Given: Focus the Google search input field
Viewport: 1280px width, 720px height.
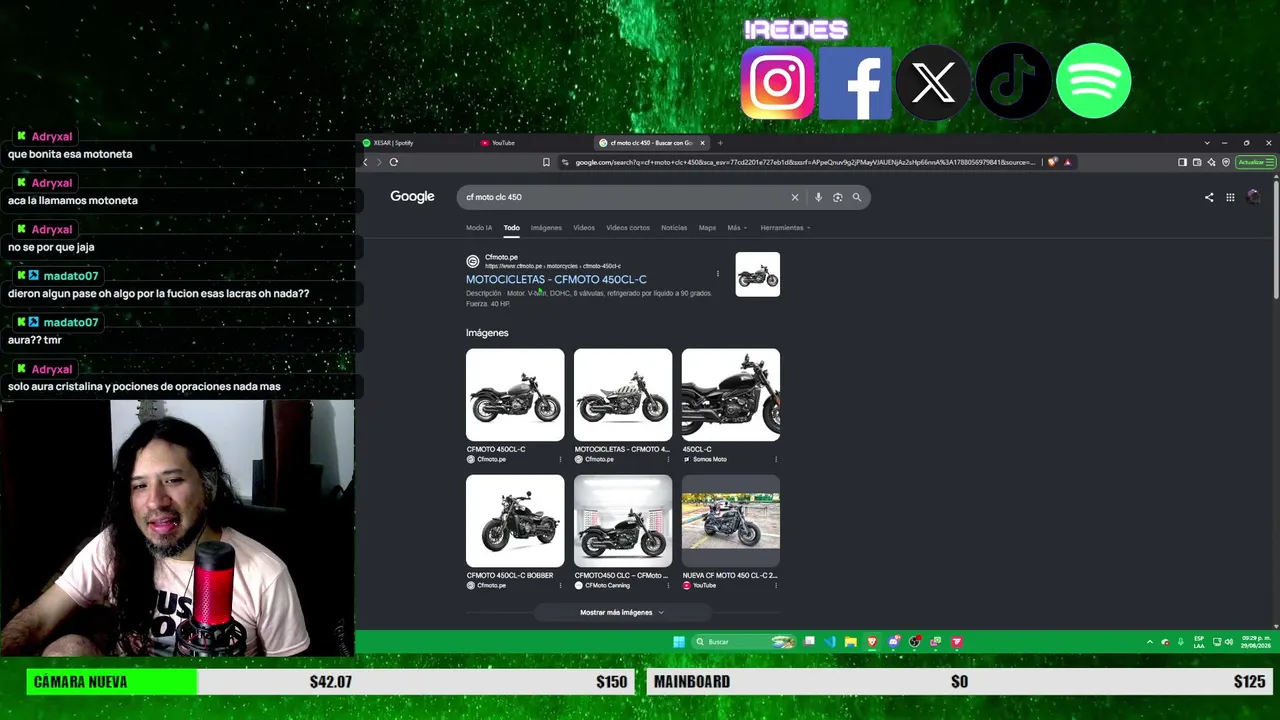Looking at the screenshot, I should coord(625,197).
